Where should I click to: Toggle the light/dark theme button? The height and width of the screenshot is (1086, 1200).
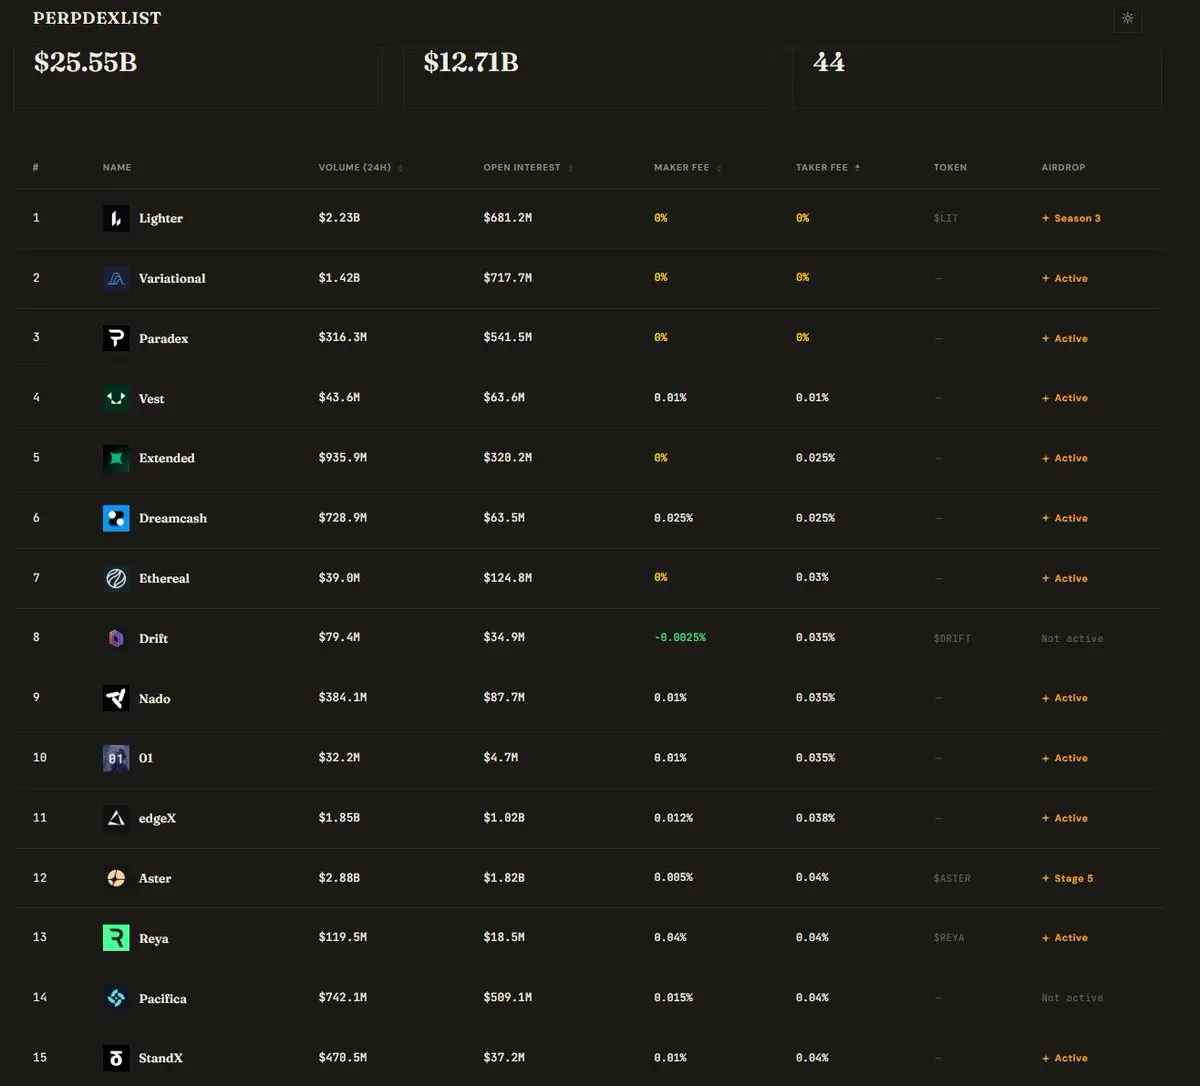pyautogui.click(x=1127, y=18)
